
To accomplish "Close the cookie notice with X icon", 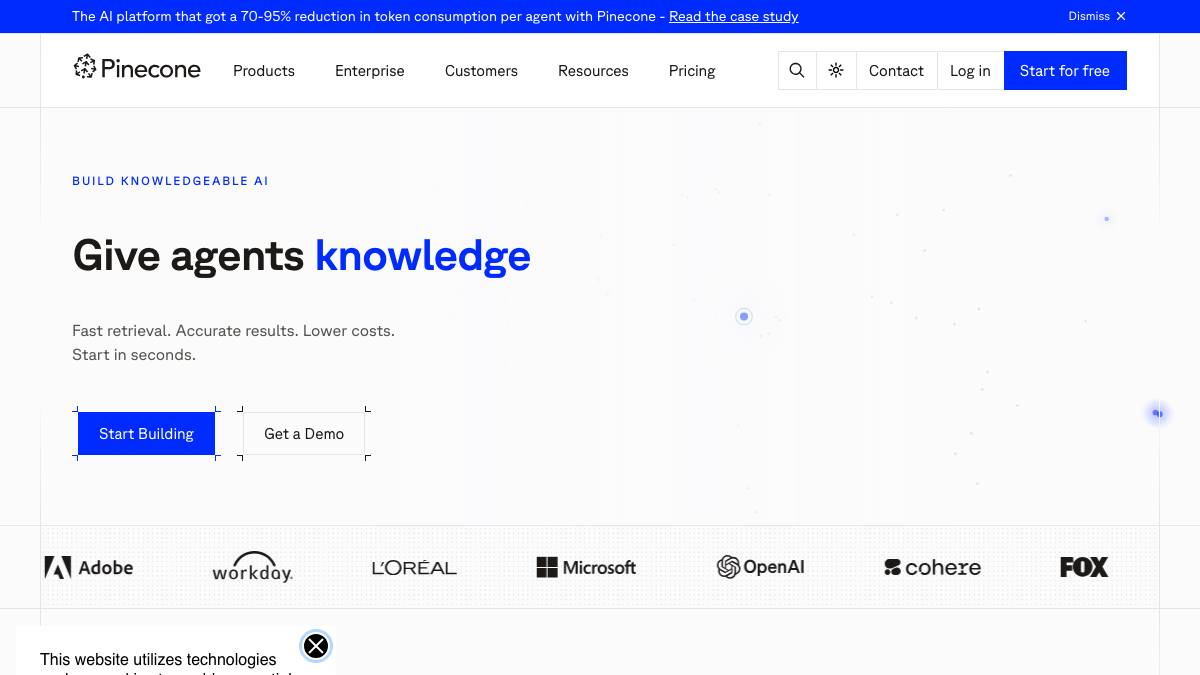I will [316, 646].
